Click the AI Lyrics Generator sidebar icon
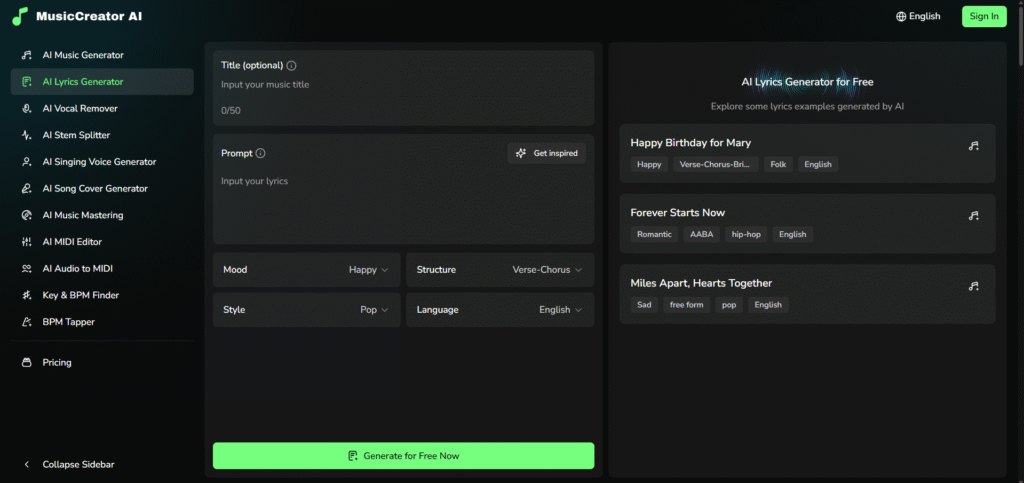The height and width of the screenshot is (483, 1024). 27,82
